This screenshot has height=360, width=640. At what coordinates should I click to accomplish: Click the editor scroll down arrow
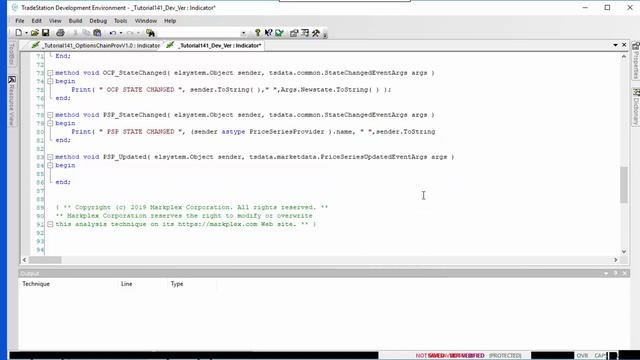(x=624, y=252)
